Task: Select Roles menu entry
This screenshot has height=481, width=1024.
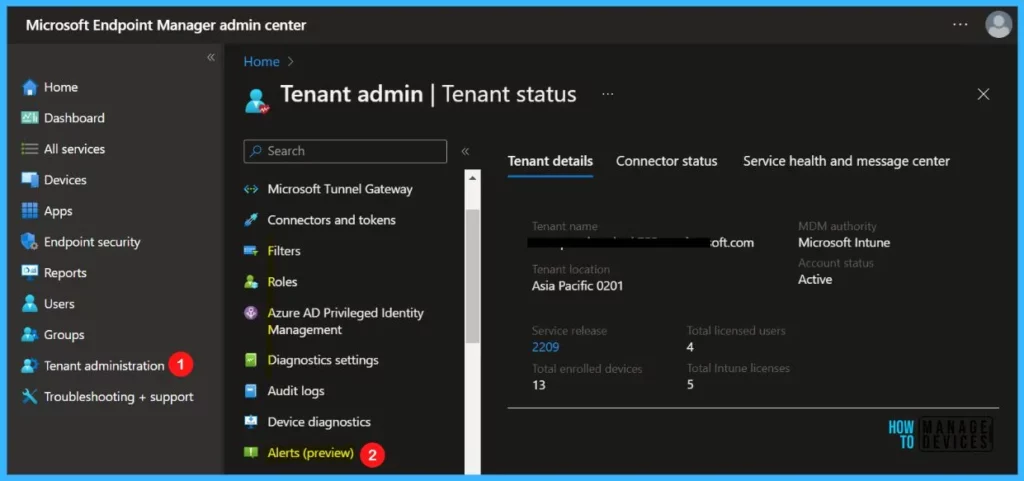Action: [282, 282]
